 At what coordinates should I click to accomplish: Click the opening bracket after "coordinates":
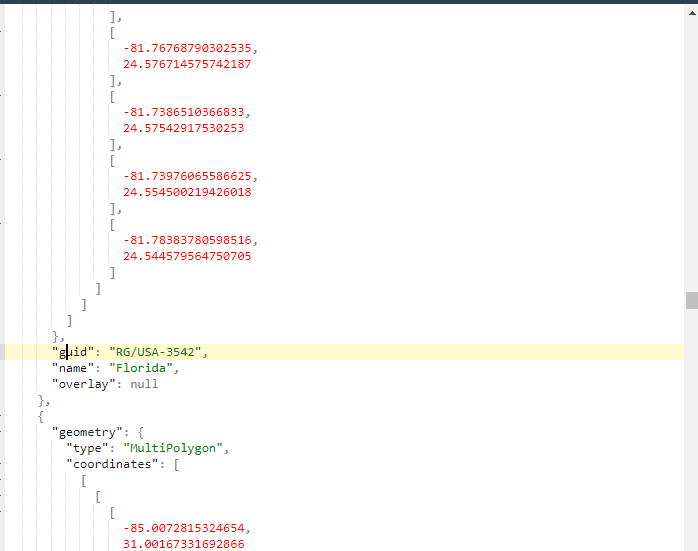(x=176, y=465)
